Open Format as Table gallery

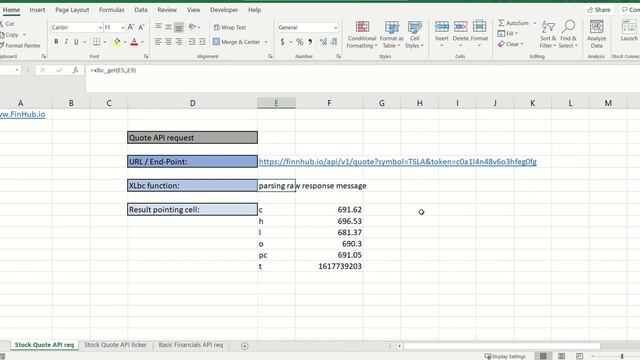[x=391, y=34]
